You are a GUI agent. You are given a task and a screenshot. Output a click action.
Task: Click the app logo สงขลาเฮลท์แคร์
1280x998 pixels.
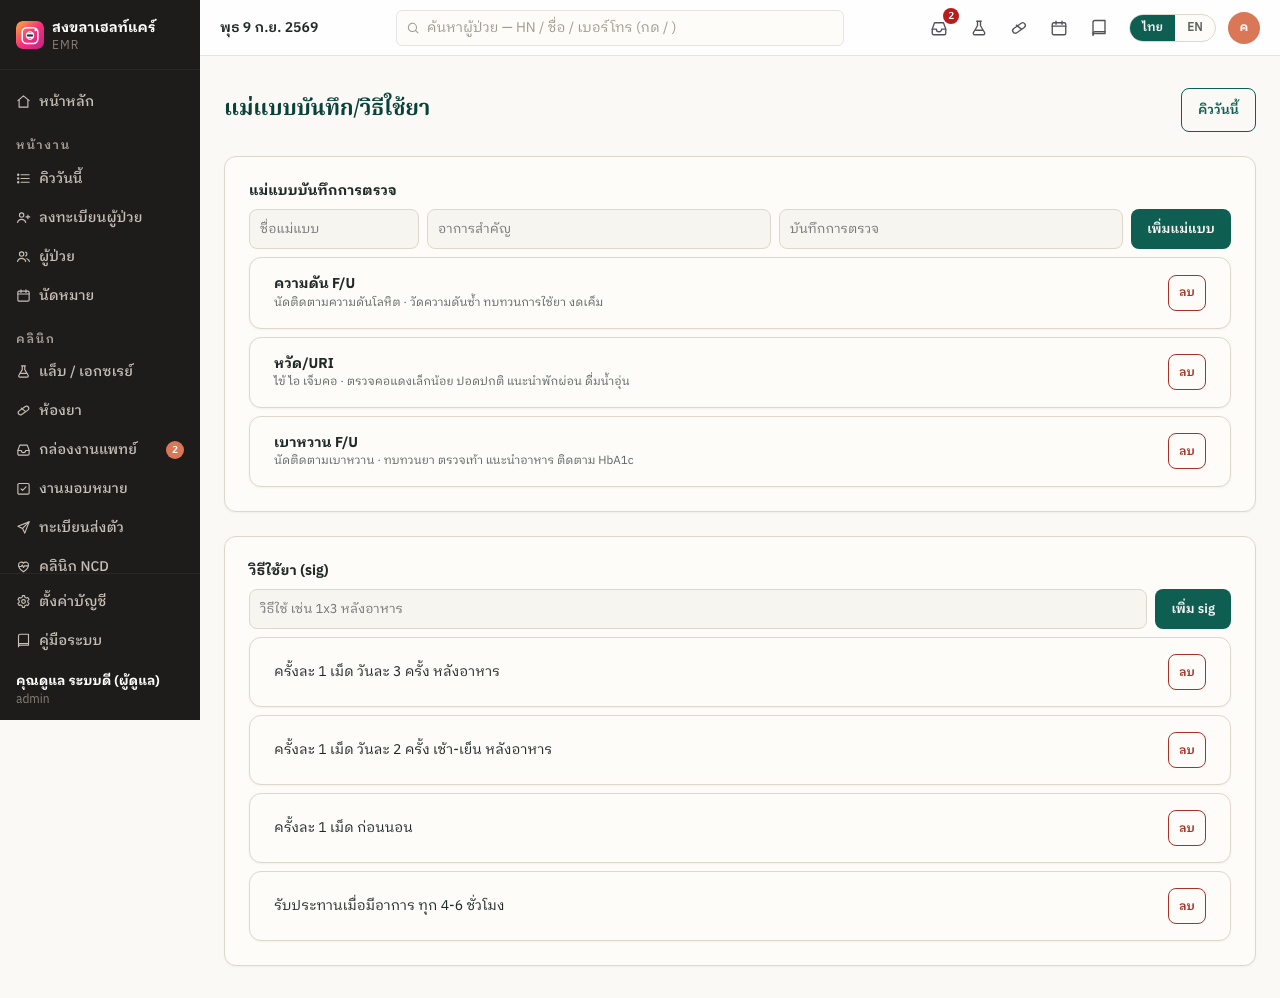[x=30, y=35]
